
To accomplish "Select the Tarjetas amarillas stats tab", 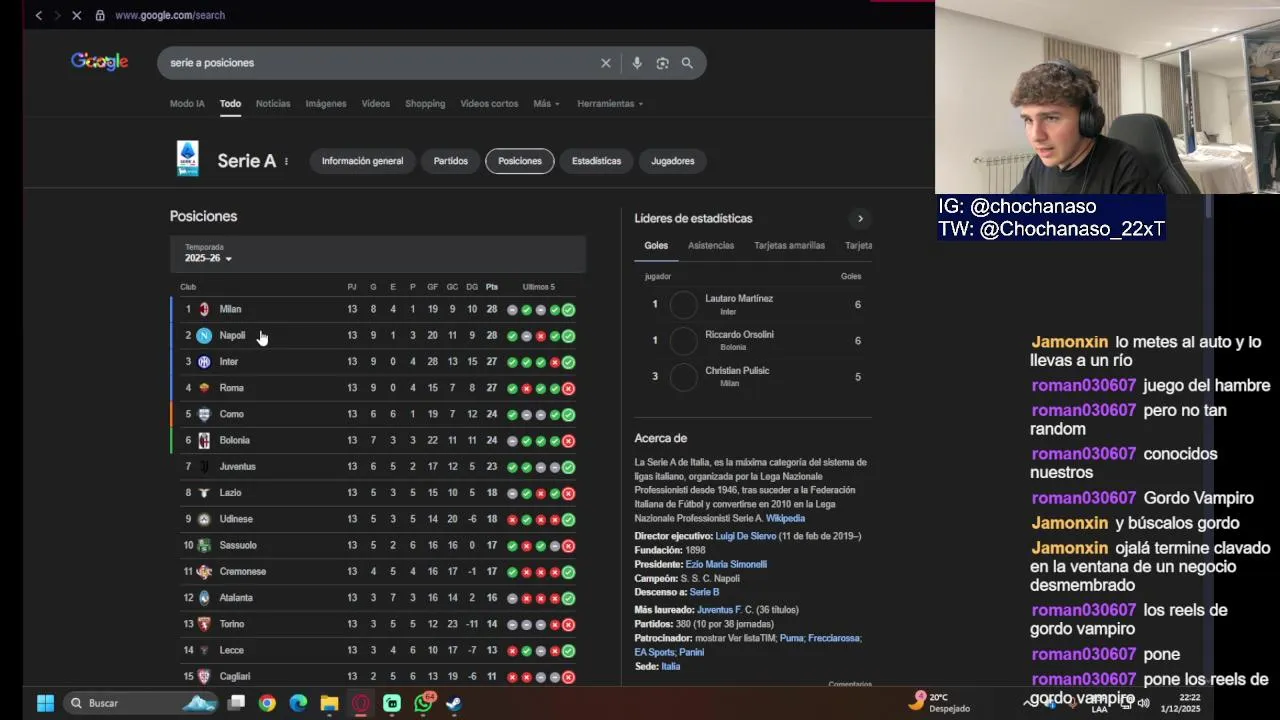I will [x=789, y=246].
